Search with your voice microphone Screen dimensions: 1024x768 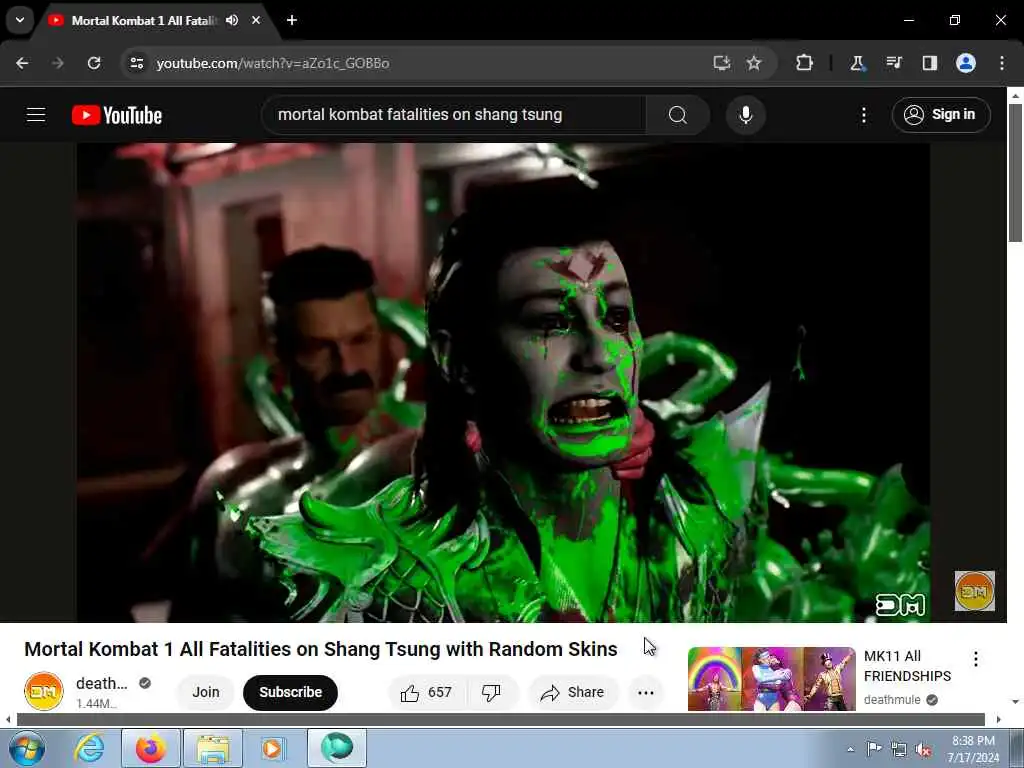click(x=745, y=115)
